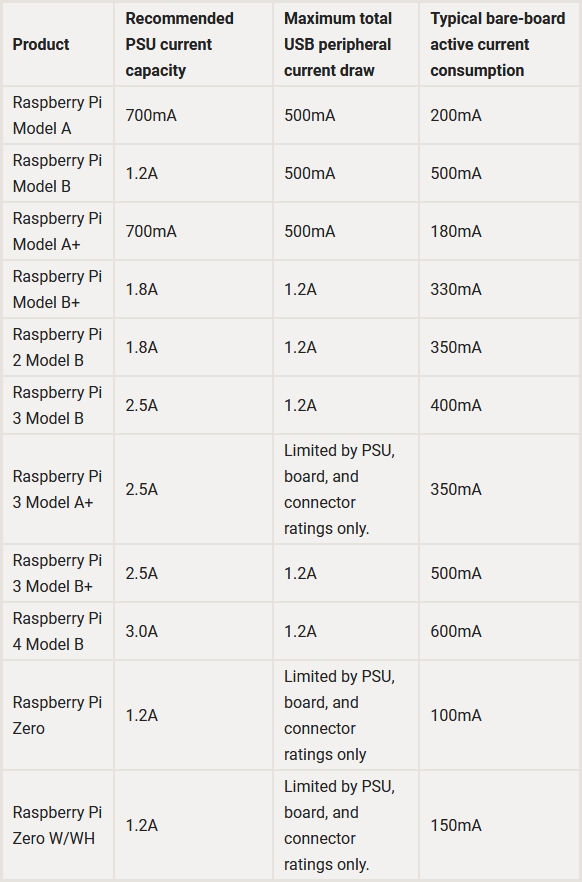Click Typical bare-board active current consumption header

click(x=498, y=44)
